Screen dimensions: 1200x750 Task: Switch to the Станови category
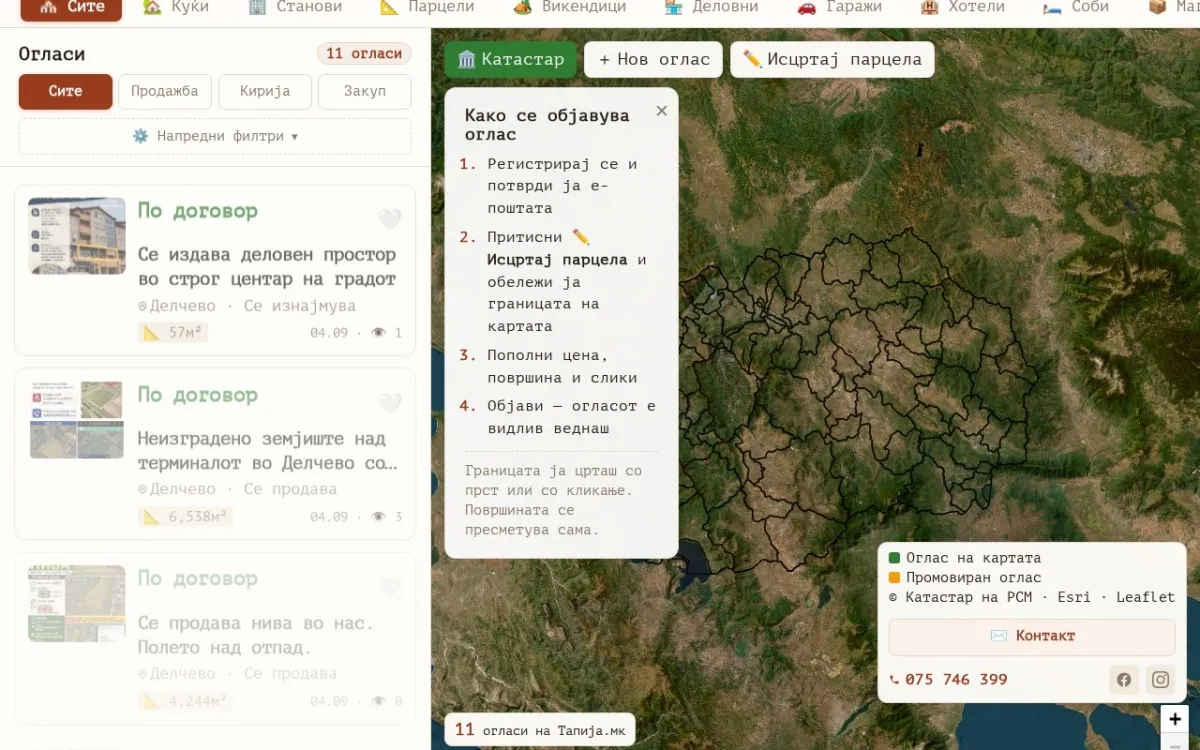(x=295, y=7)
